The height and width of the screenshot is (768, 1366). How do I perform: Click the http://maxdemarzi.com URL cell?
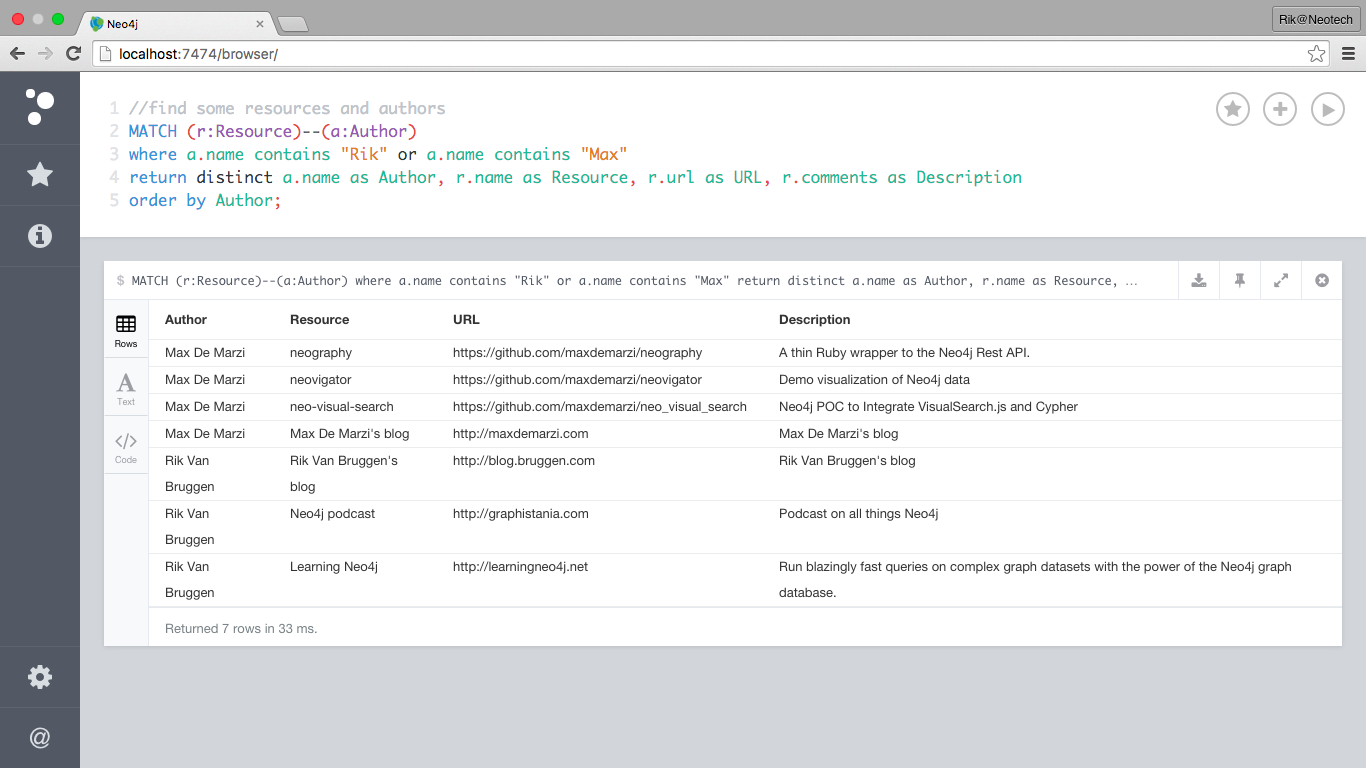coord(521,434)
